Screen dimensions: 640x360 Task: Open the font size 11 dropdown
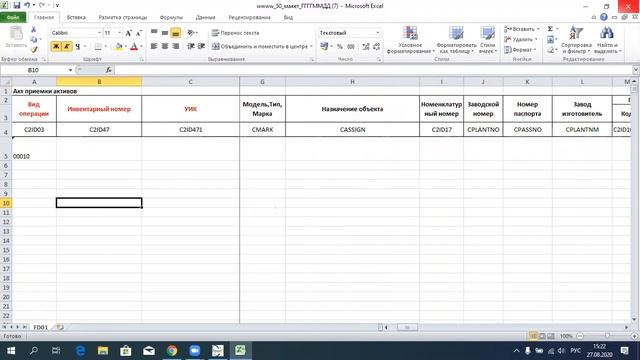click(x=119, y=33)
